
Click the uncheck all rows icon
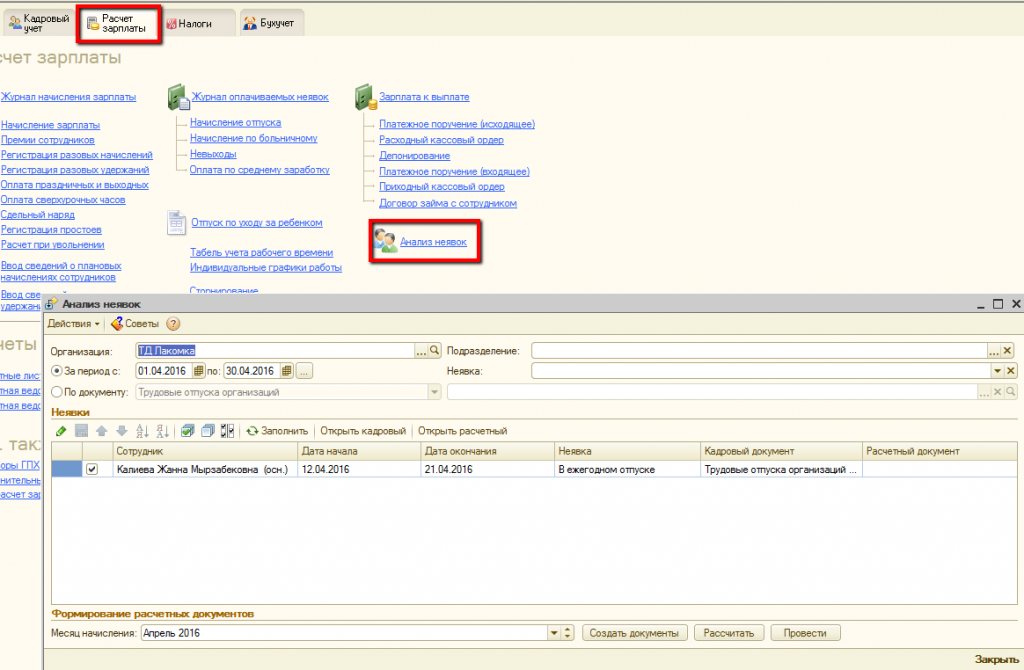(x=208, y=431)
